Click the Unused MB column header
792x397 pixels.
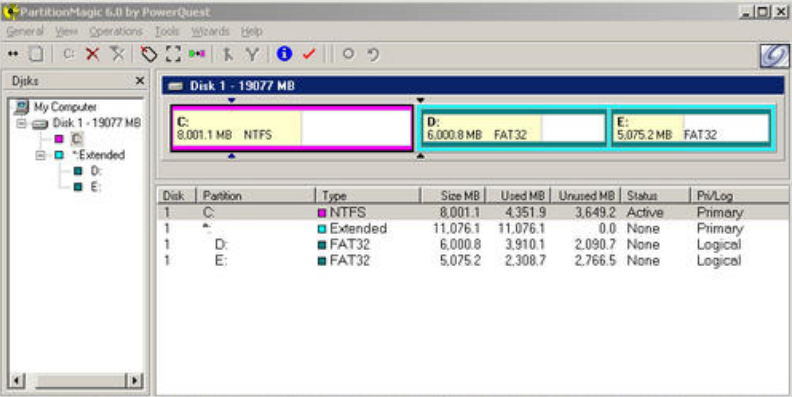click(586, 195)
